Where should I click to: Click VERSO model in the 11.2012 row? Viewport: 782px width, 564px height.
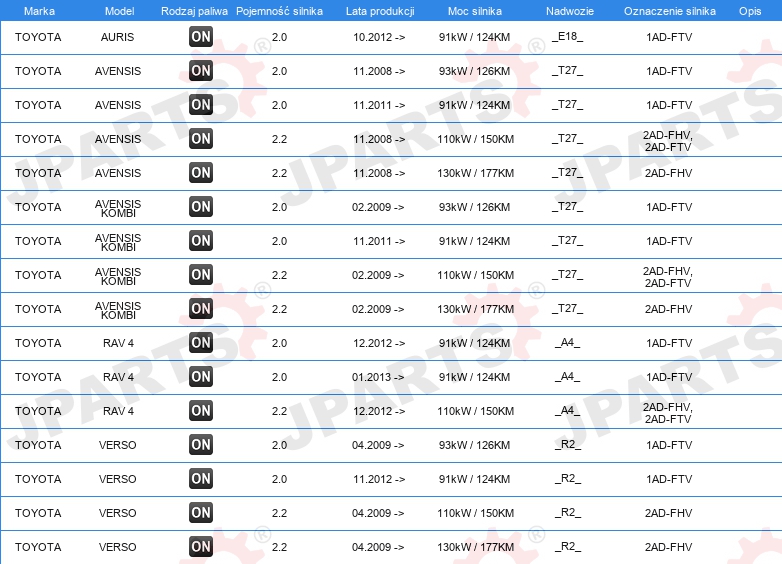[x=118, y=479]
